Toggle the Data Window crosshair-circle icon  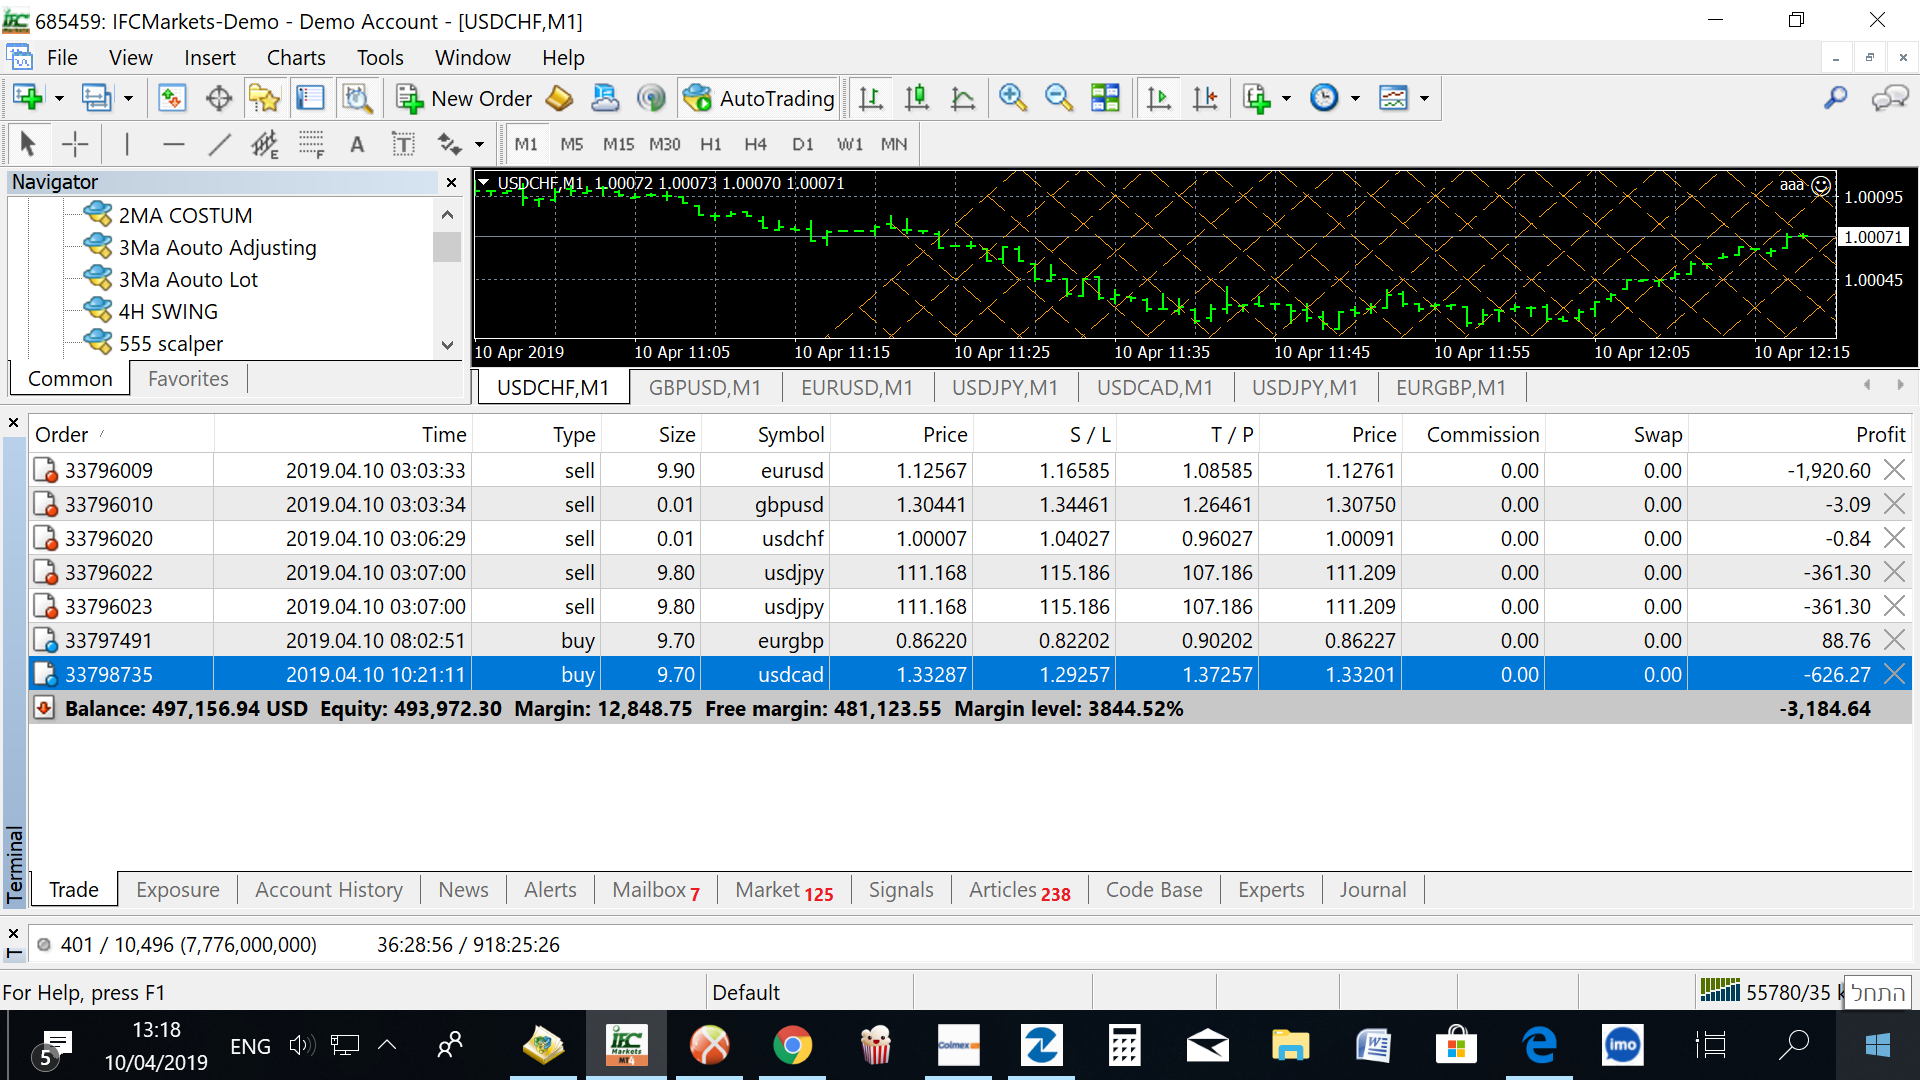(218, 98)
